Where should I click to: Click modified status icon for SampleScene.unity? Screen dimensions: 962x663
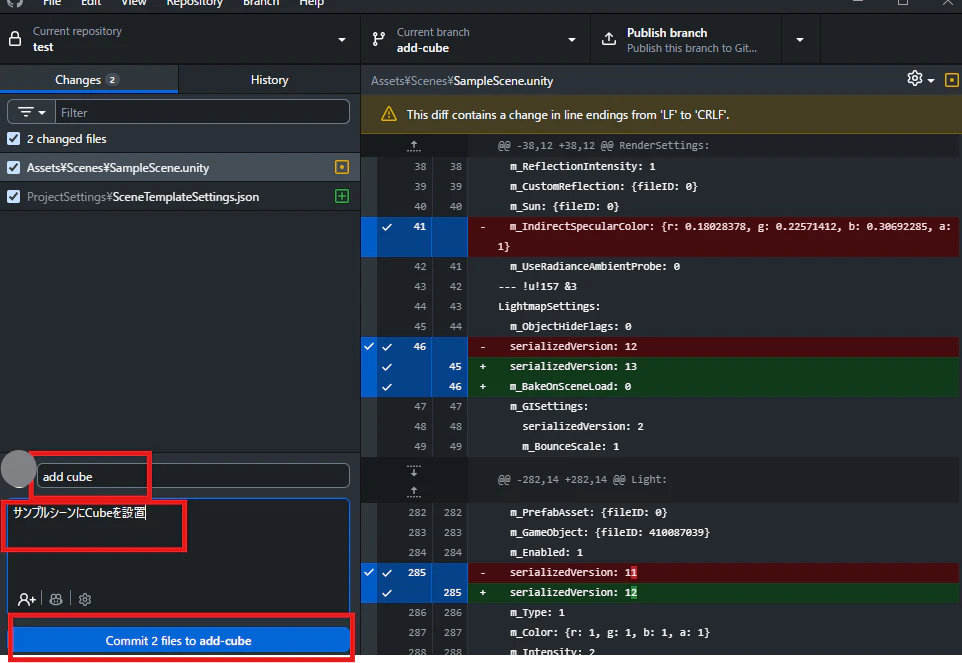click(x=342, y=167)
